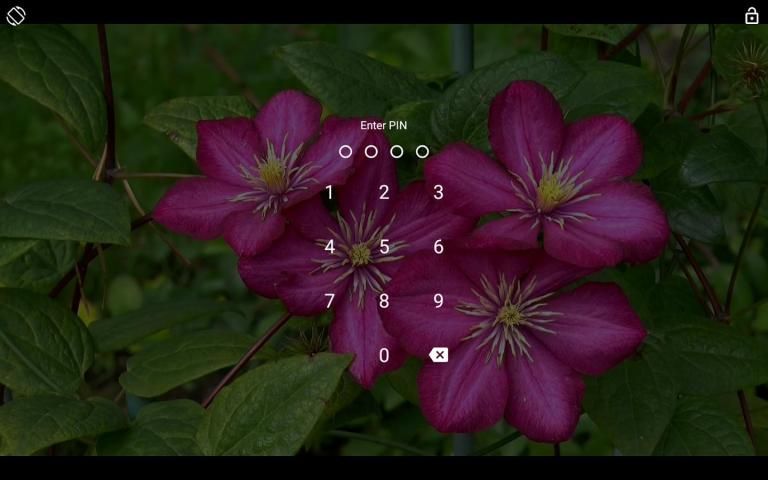Image resolution: width=768 pixels, height=480 pixels.
Task: Tap number 2 on the keypad
Action: (x=384, y=192)
